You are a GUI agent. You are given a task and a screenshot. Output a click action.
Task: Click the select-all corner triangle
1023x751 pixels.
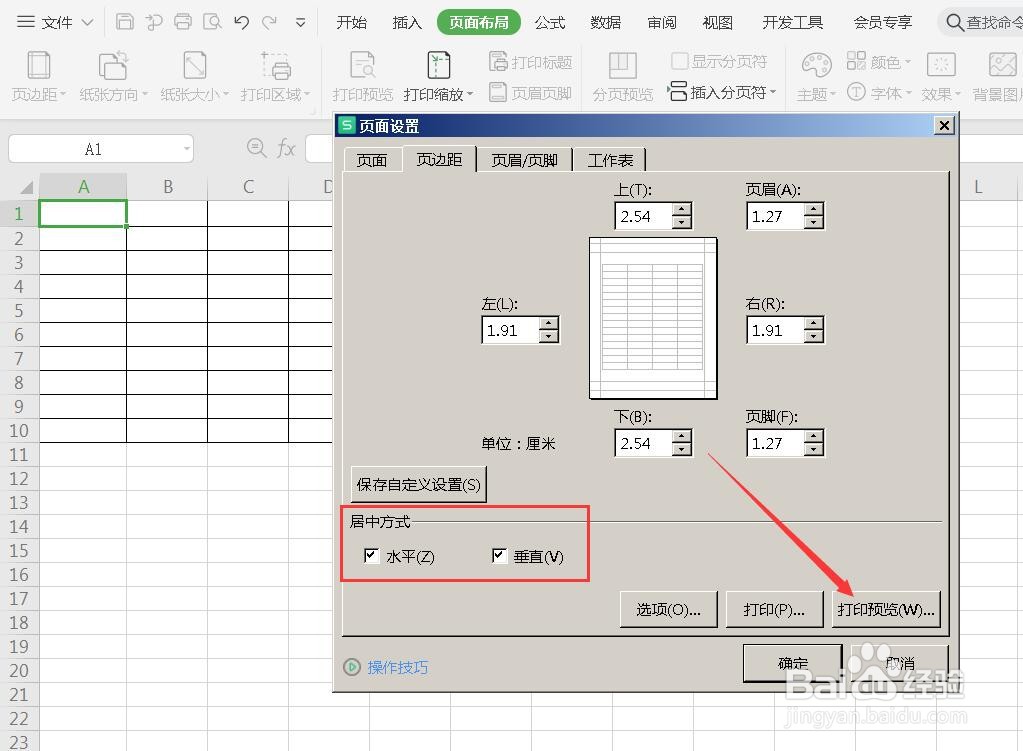26,188
